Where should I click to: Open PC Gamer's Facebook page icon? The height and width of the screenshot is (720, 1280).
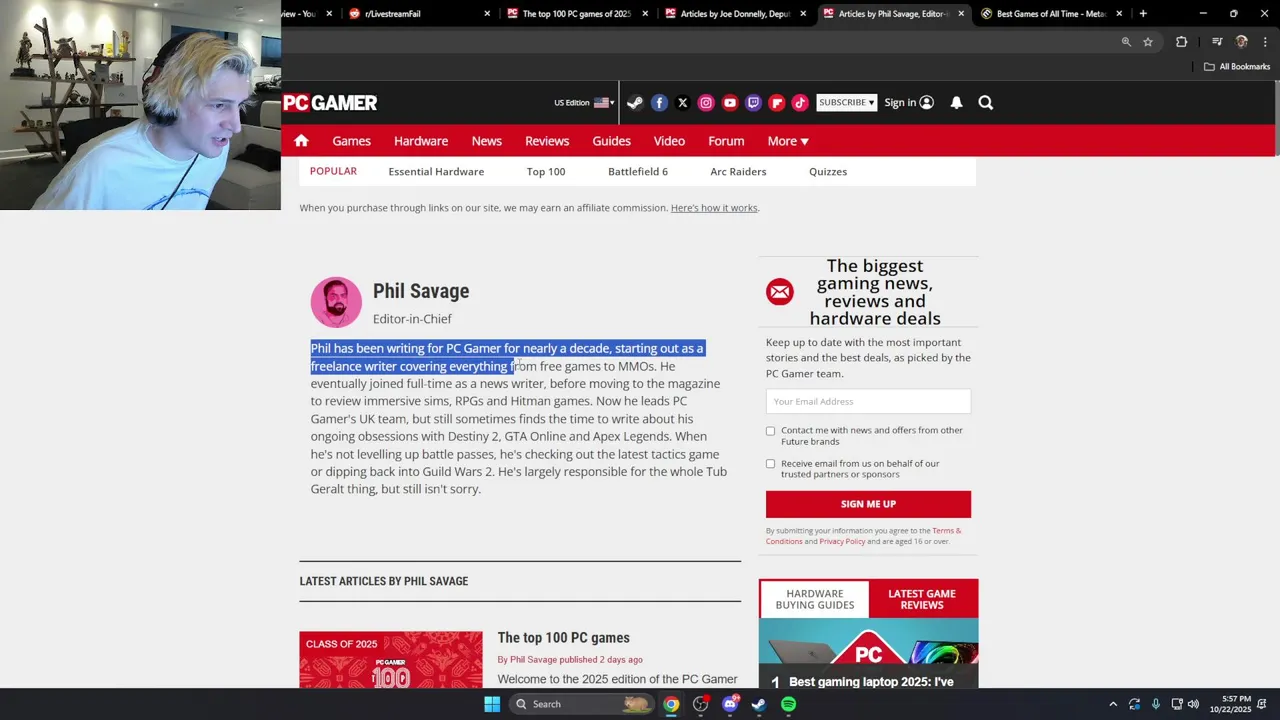(659, 102)
